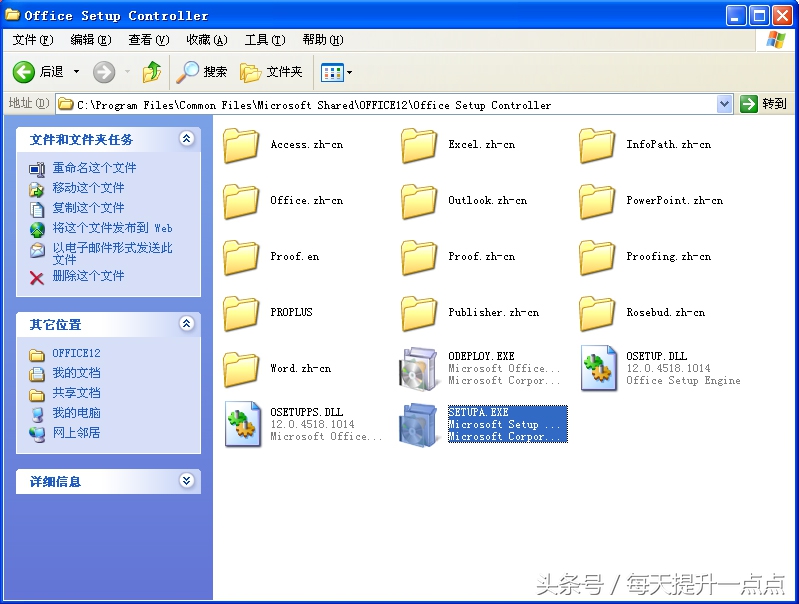
Task: Click the Proof.en folder icon
Action: click(x=241, y=257)
